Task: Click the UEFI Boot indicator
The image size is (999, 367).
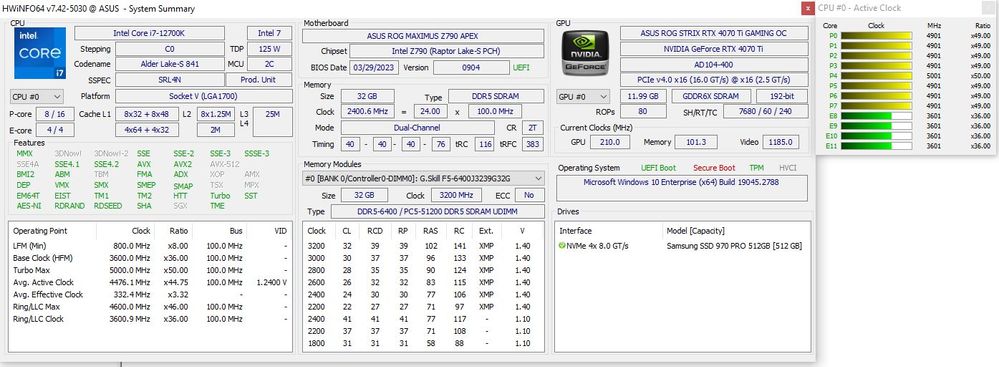Action: point(658,168)
